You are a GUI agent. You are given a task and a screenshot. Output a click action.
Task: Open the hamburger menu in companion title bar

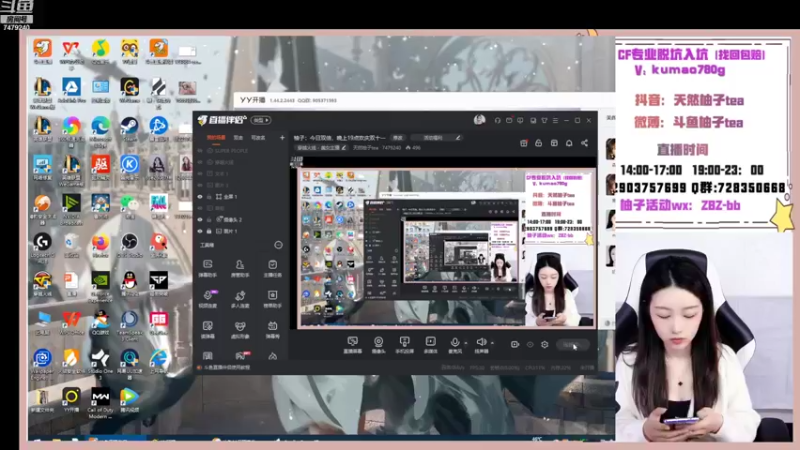click(555, 120)
